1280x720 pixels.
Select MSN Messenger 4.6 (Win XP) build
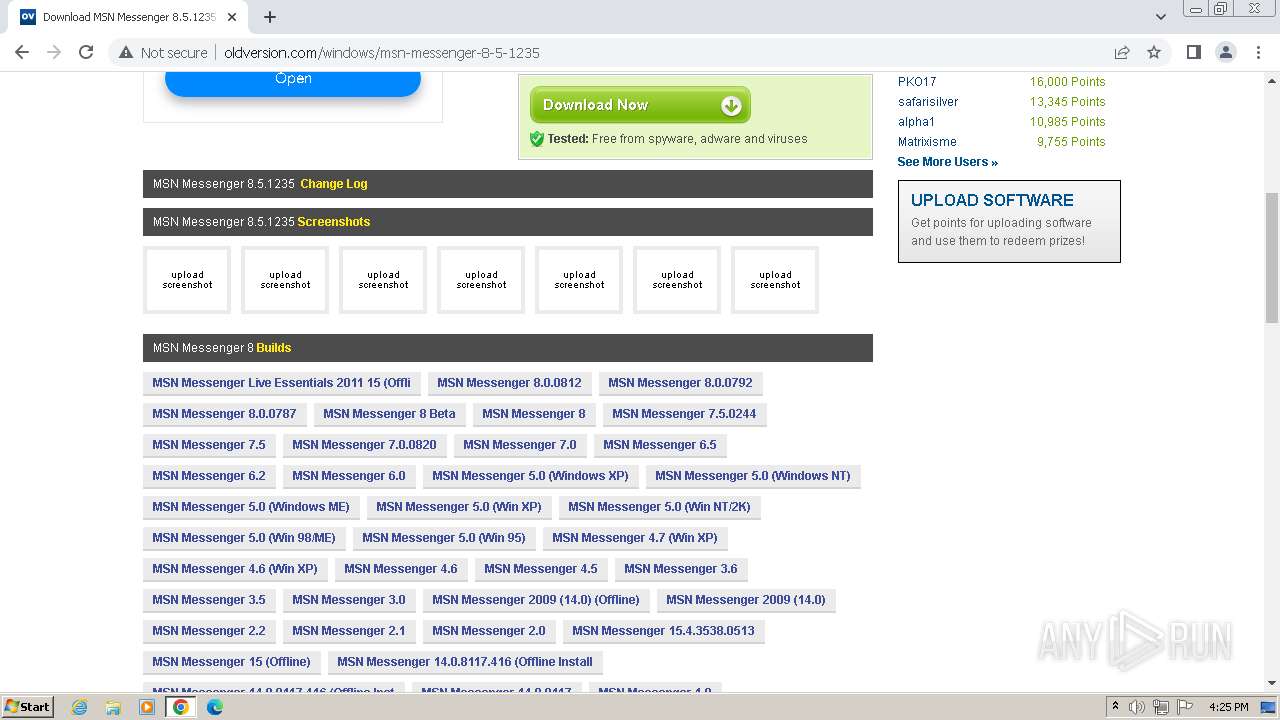tap(235, 569)
